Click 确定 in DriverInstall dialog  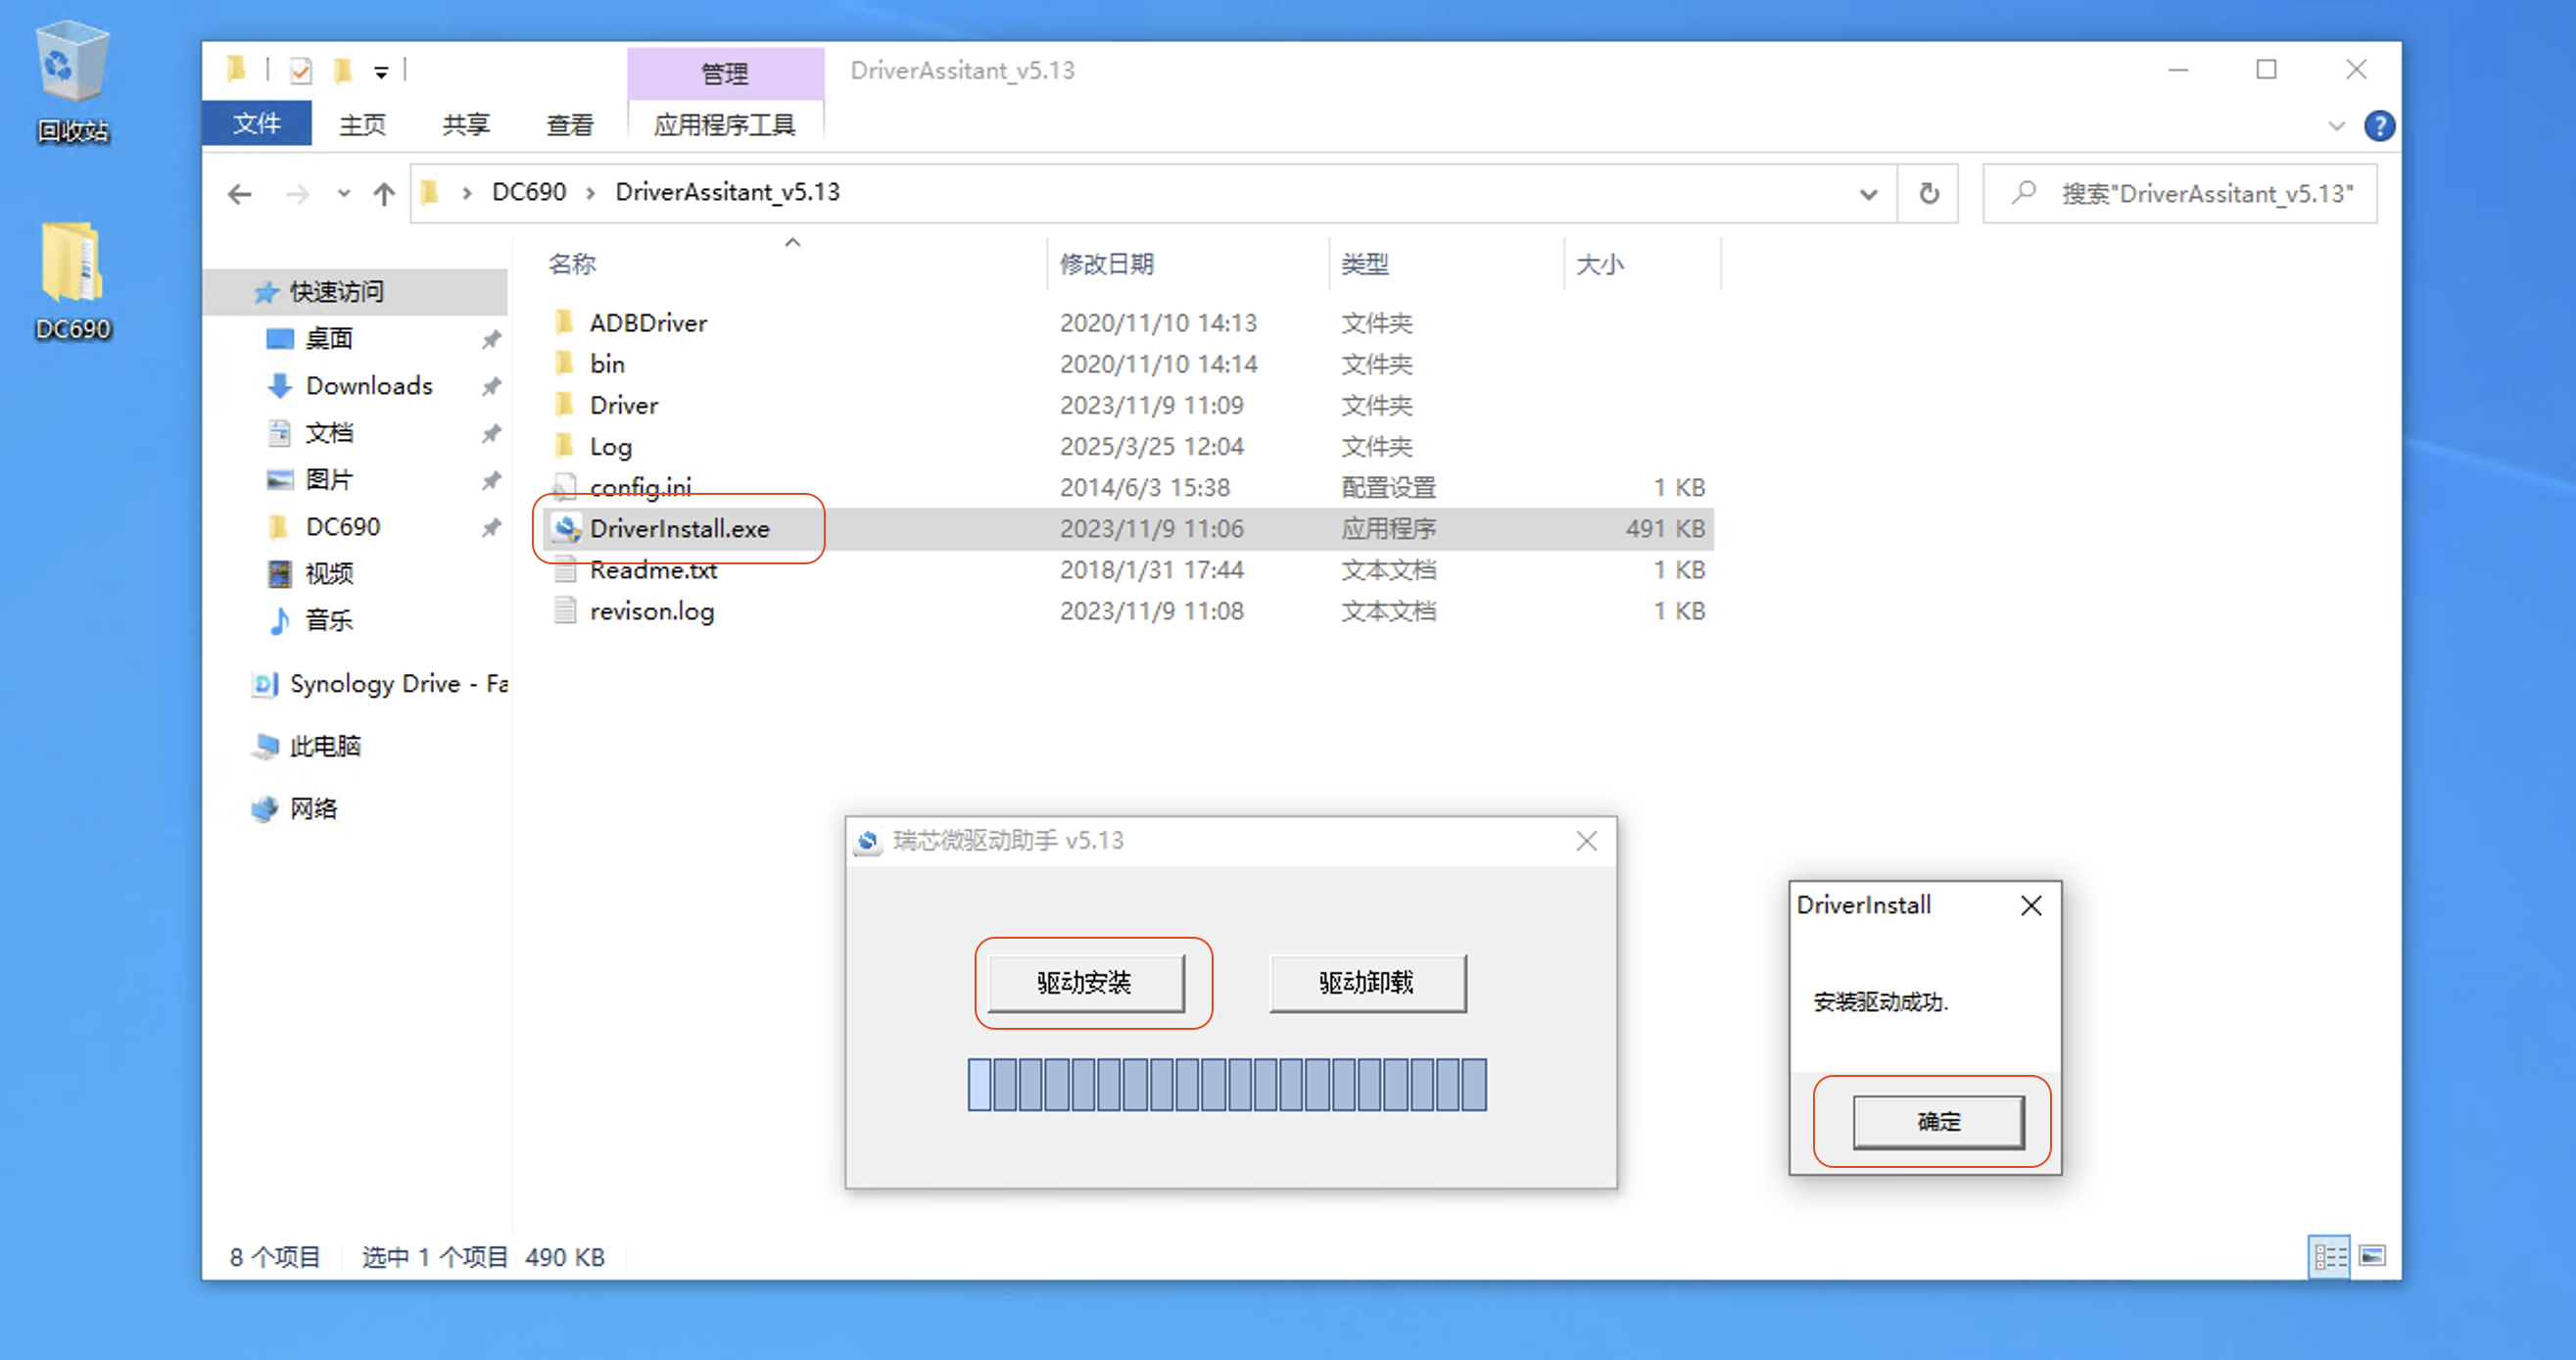[x=1938, y=1121]
